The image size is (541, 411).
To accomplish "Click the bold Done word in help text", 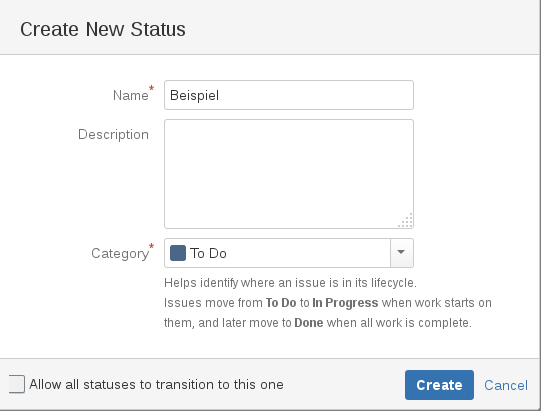I will [x=309, y=323].
